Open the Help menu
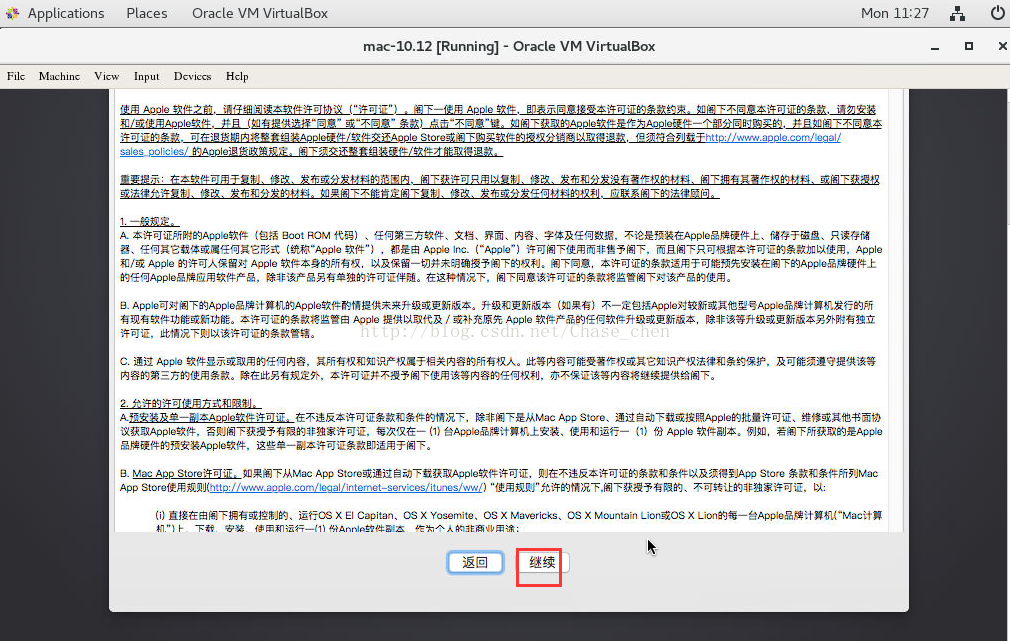The width and height of the screenshot is (1010, 641). click(237, 76)
